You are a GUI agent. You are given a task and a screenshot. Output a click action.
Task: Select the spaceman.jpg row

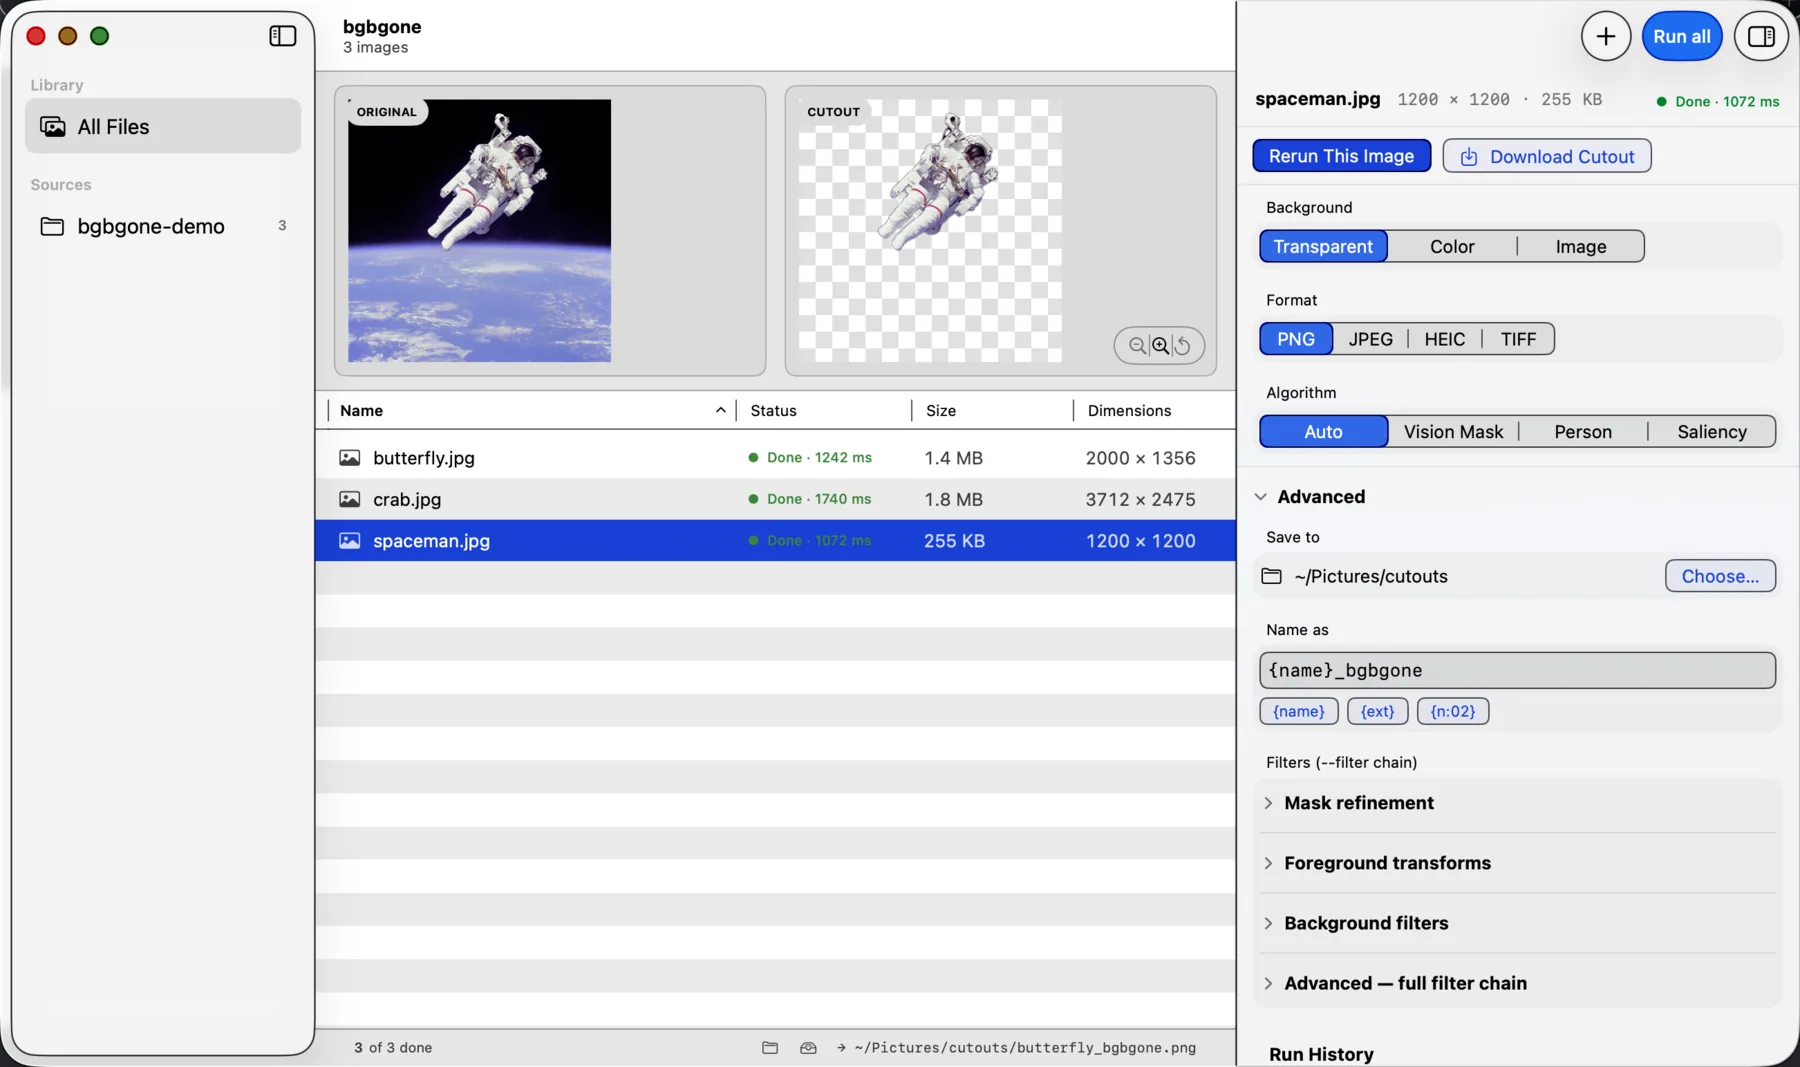(775, 541)
